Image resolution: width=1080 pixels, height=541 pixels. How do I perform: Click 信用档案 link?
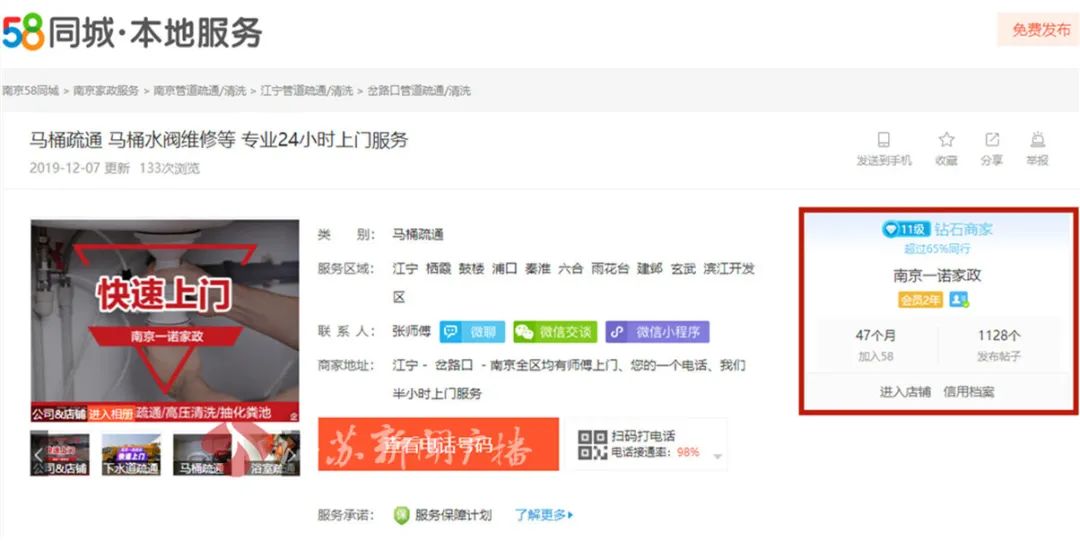coord(968,392)
